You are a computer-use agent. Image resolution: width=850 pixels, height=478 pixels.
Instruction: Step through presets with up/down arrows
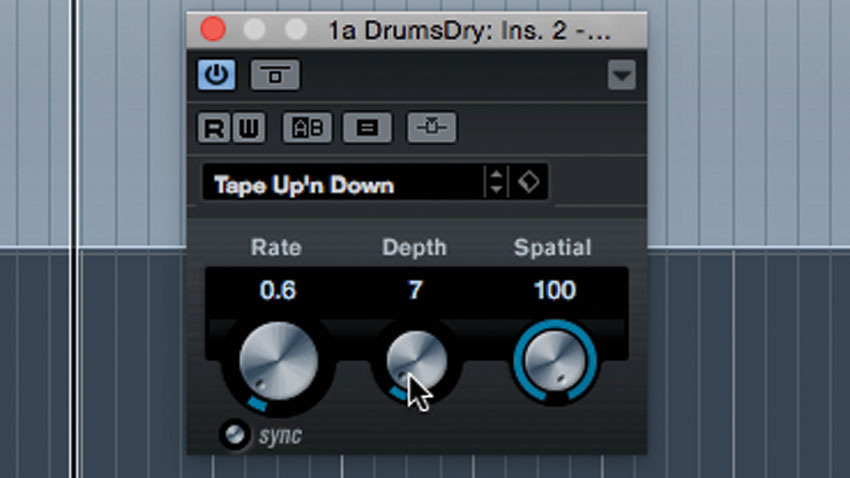[x=496, y=182]
